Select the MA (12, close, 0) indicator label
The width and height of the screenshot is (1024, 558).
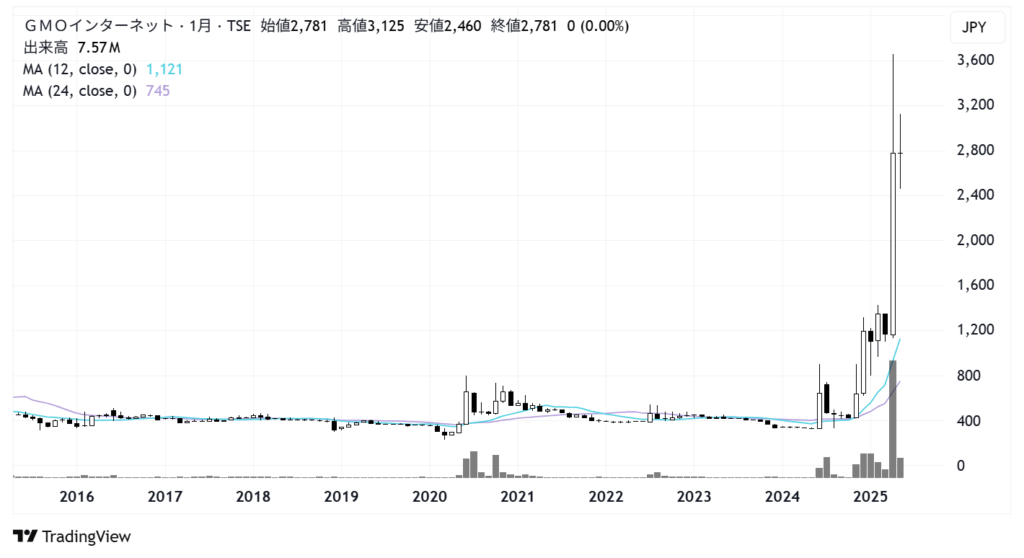(80, 69)
